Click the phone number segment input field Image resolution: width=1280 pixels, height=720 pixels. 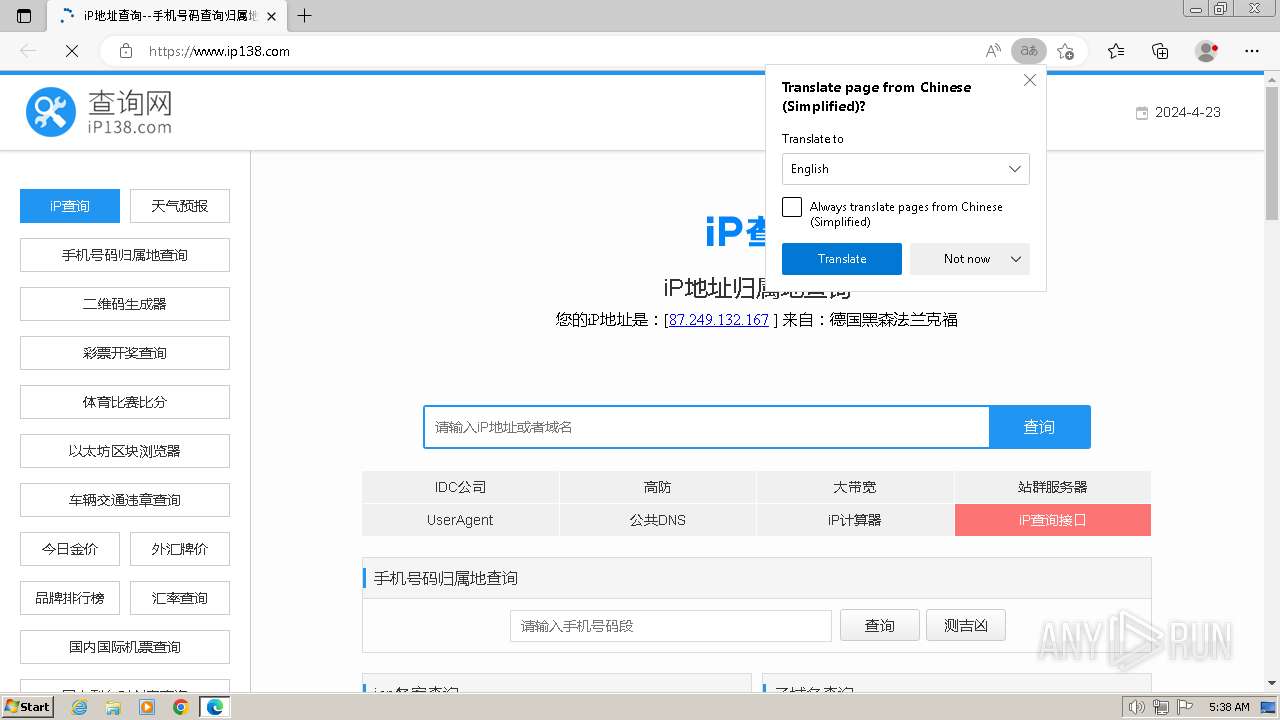[671, 626]
